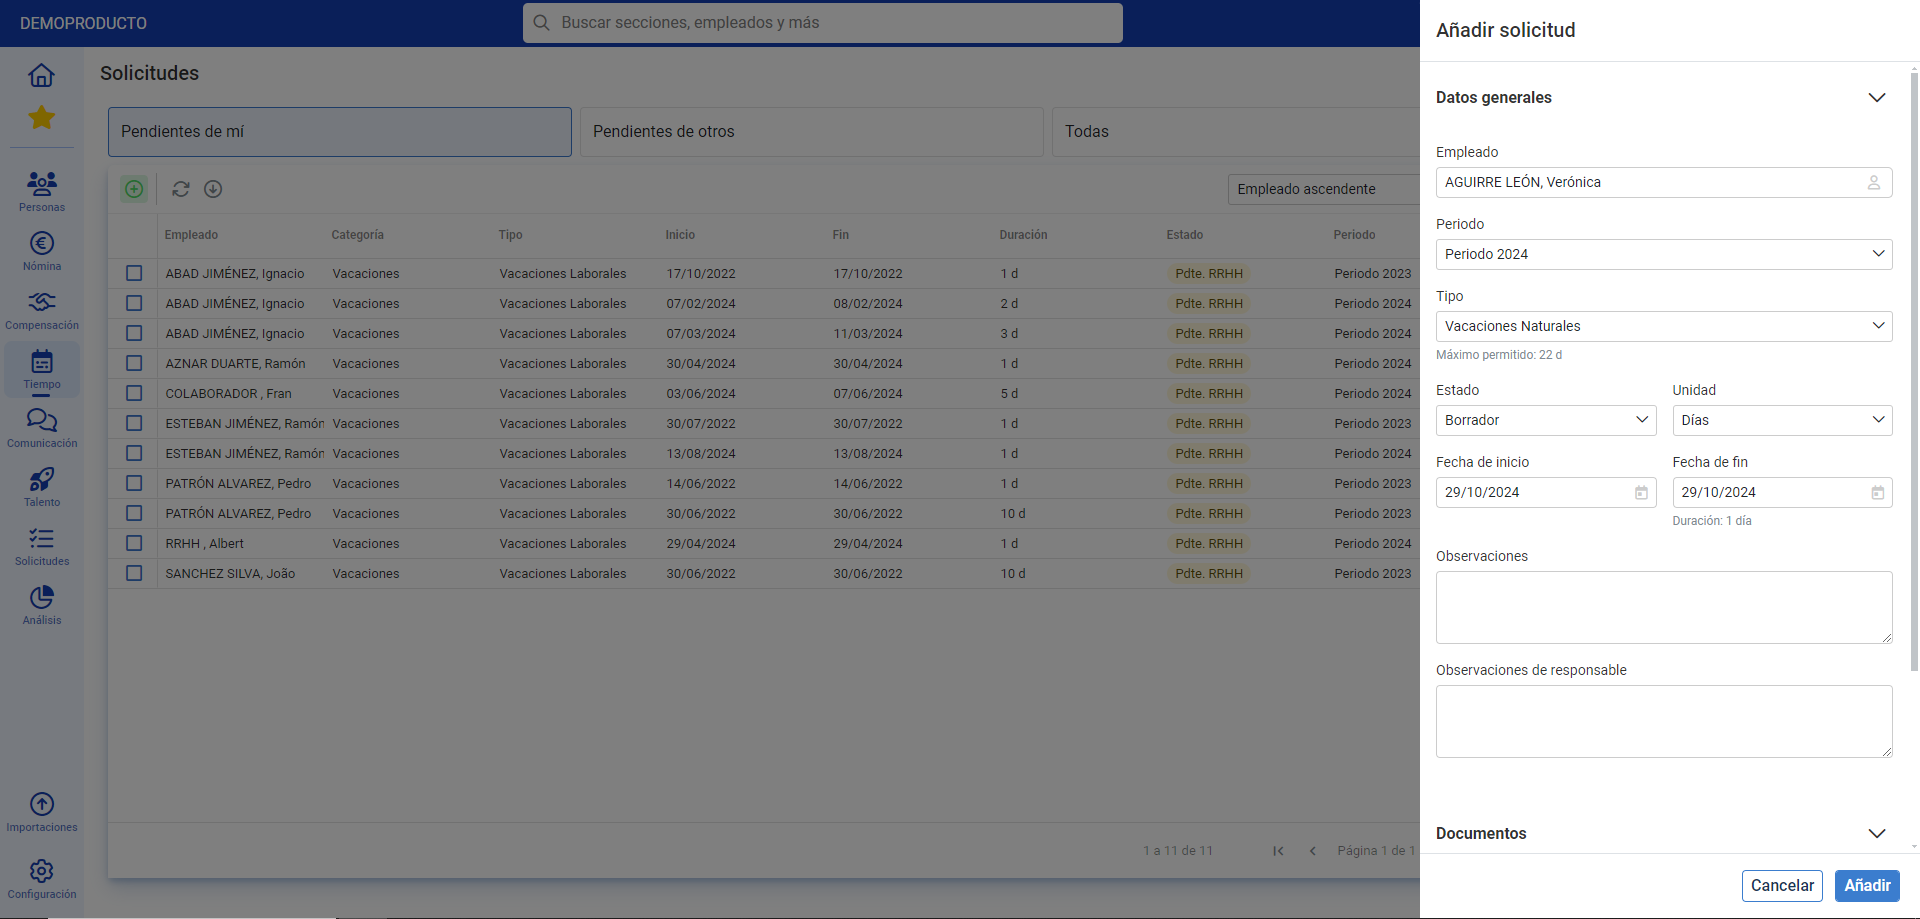The image size is (1920, 919).
Task: Open Nómina section
Action: pyautogui.click(x=41, y=250)
